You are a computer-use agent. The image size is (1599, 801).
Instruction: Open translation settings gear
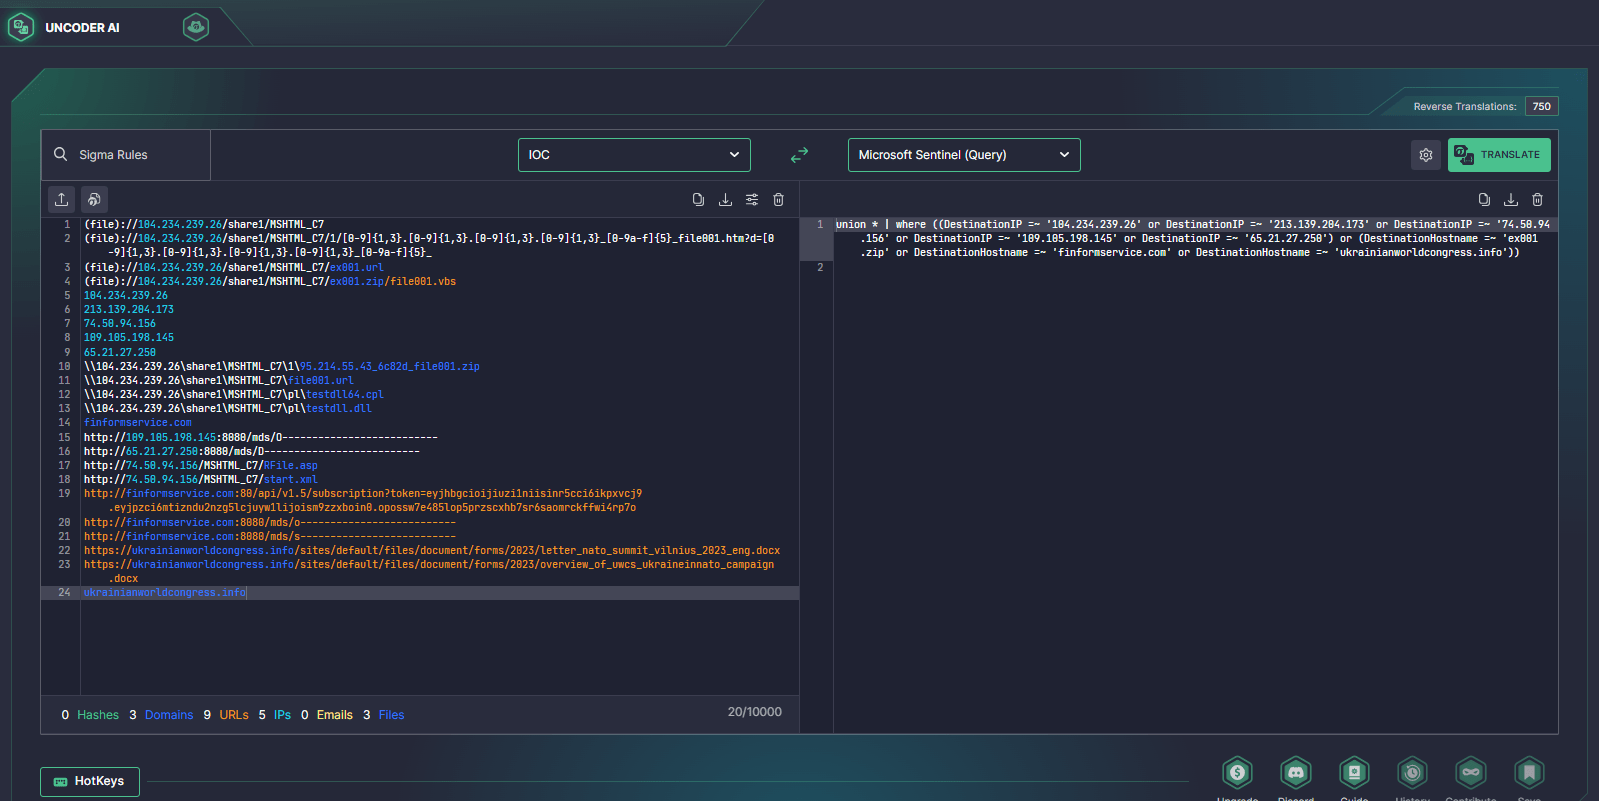(1426, 155)
